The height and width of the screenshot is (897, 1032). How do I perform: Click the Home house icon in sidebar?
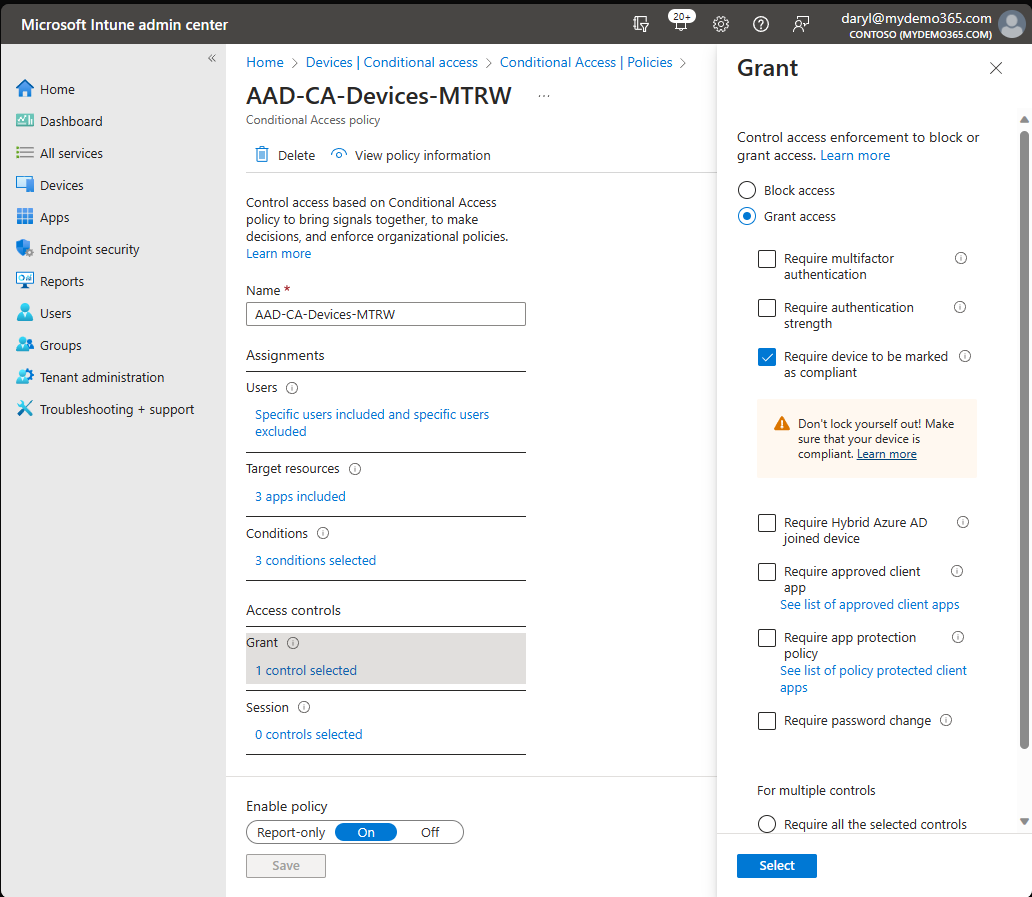(x=25, y=89)
